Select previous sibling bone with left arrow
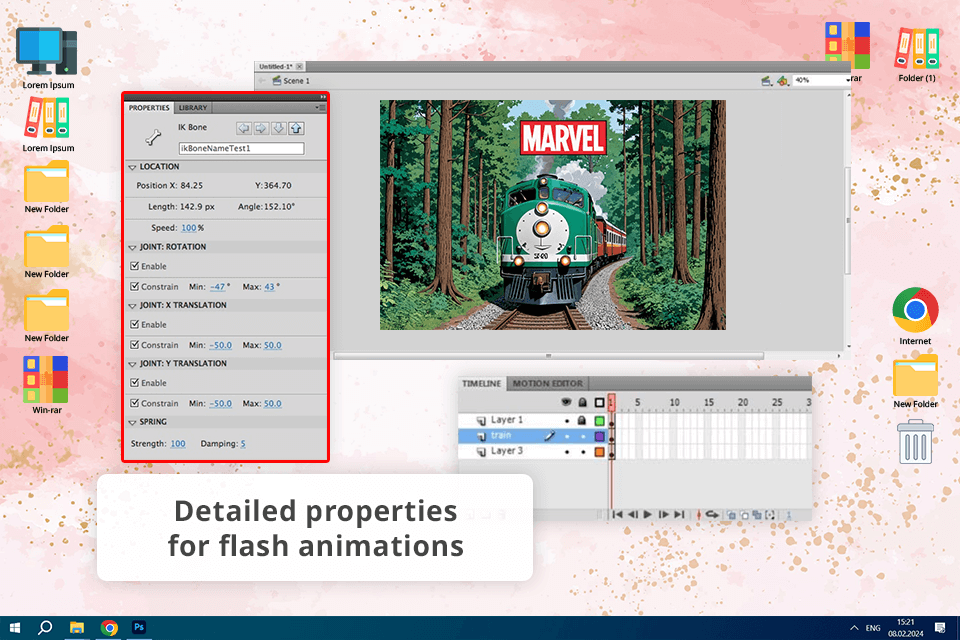 [x=244, y=128]
